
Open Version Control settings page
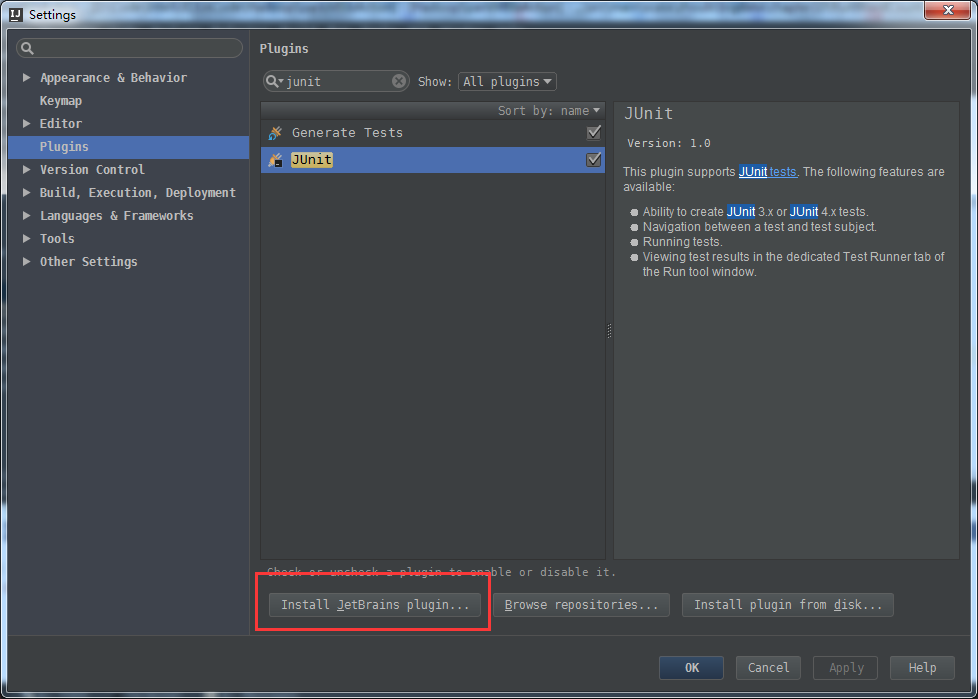[92, 170]
